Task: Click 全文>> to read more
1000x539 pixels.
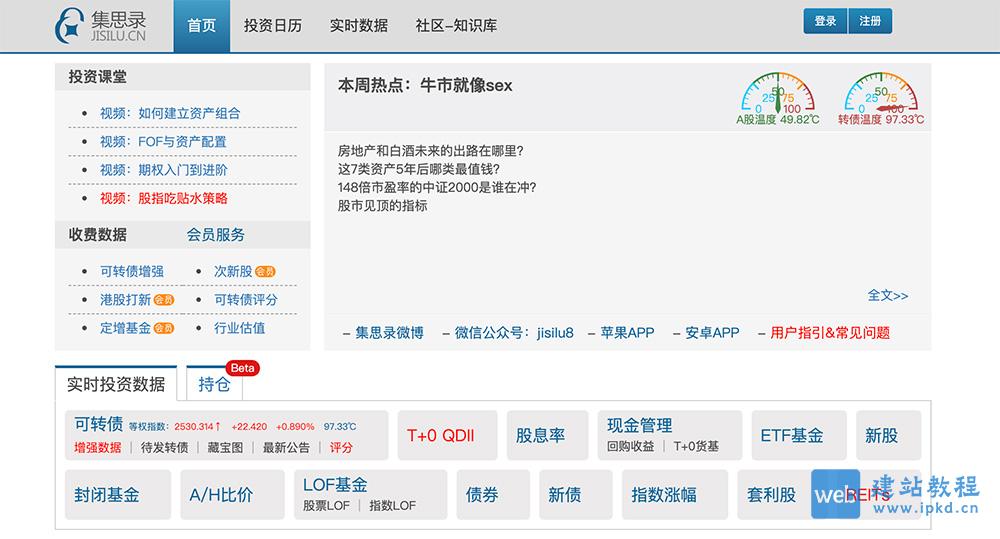Action: click(888, 295)
